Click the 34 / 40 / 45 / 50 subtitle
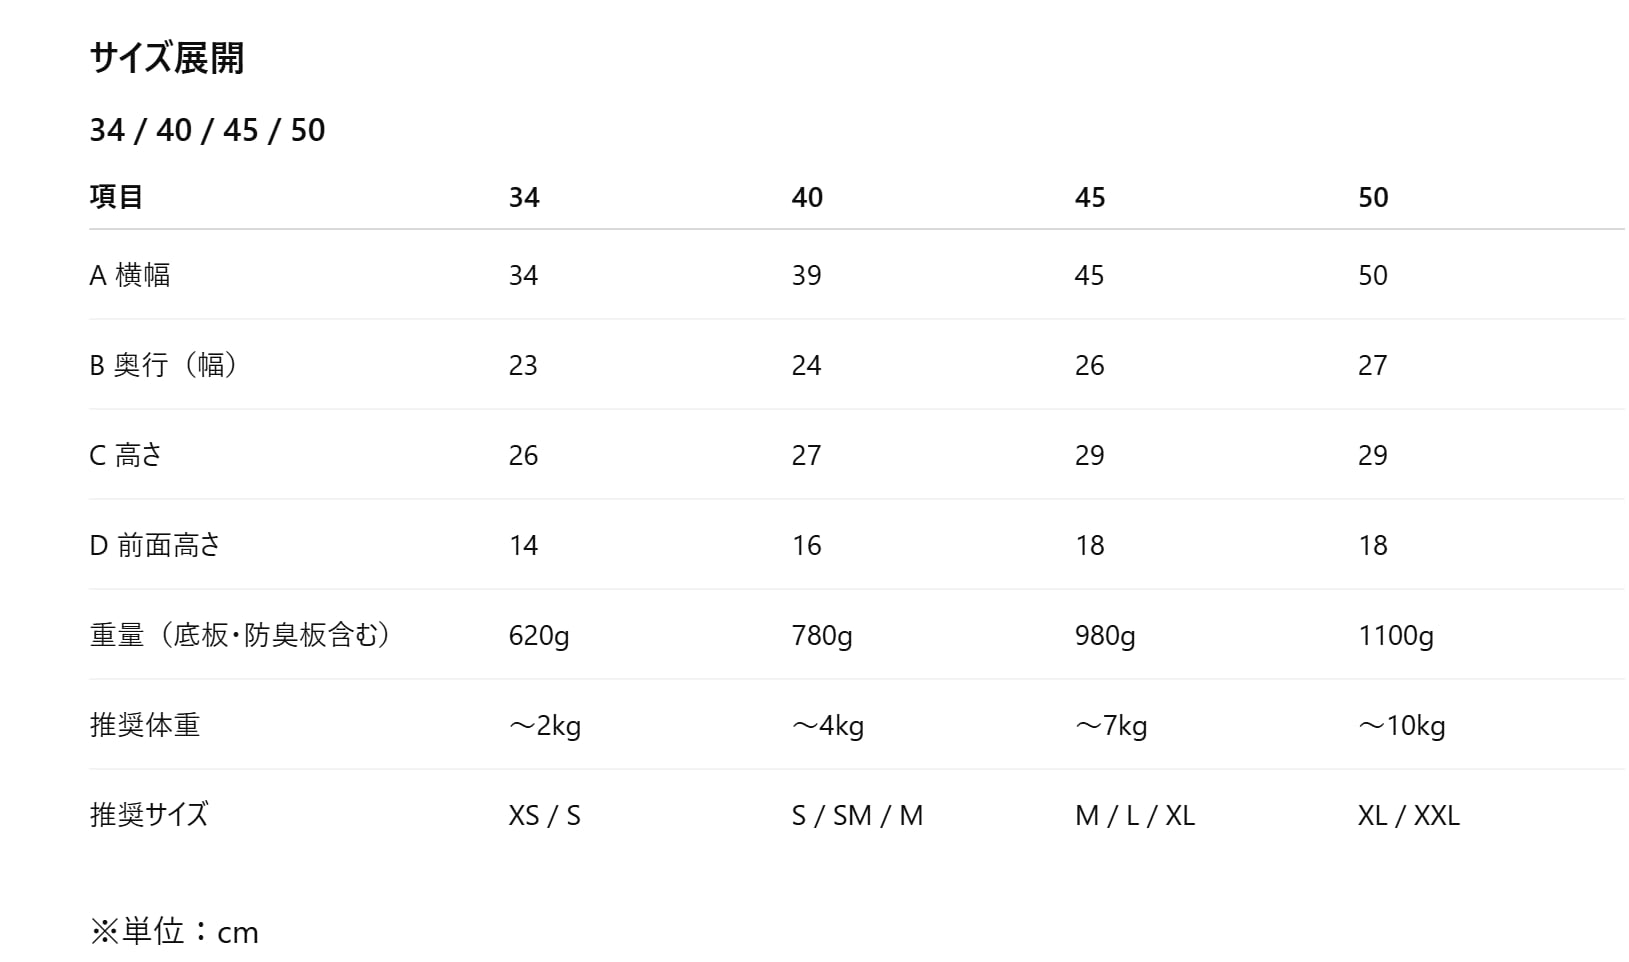 (207, 130)
